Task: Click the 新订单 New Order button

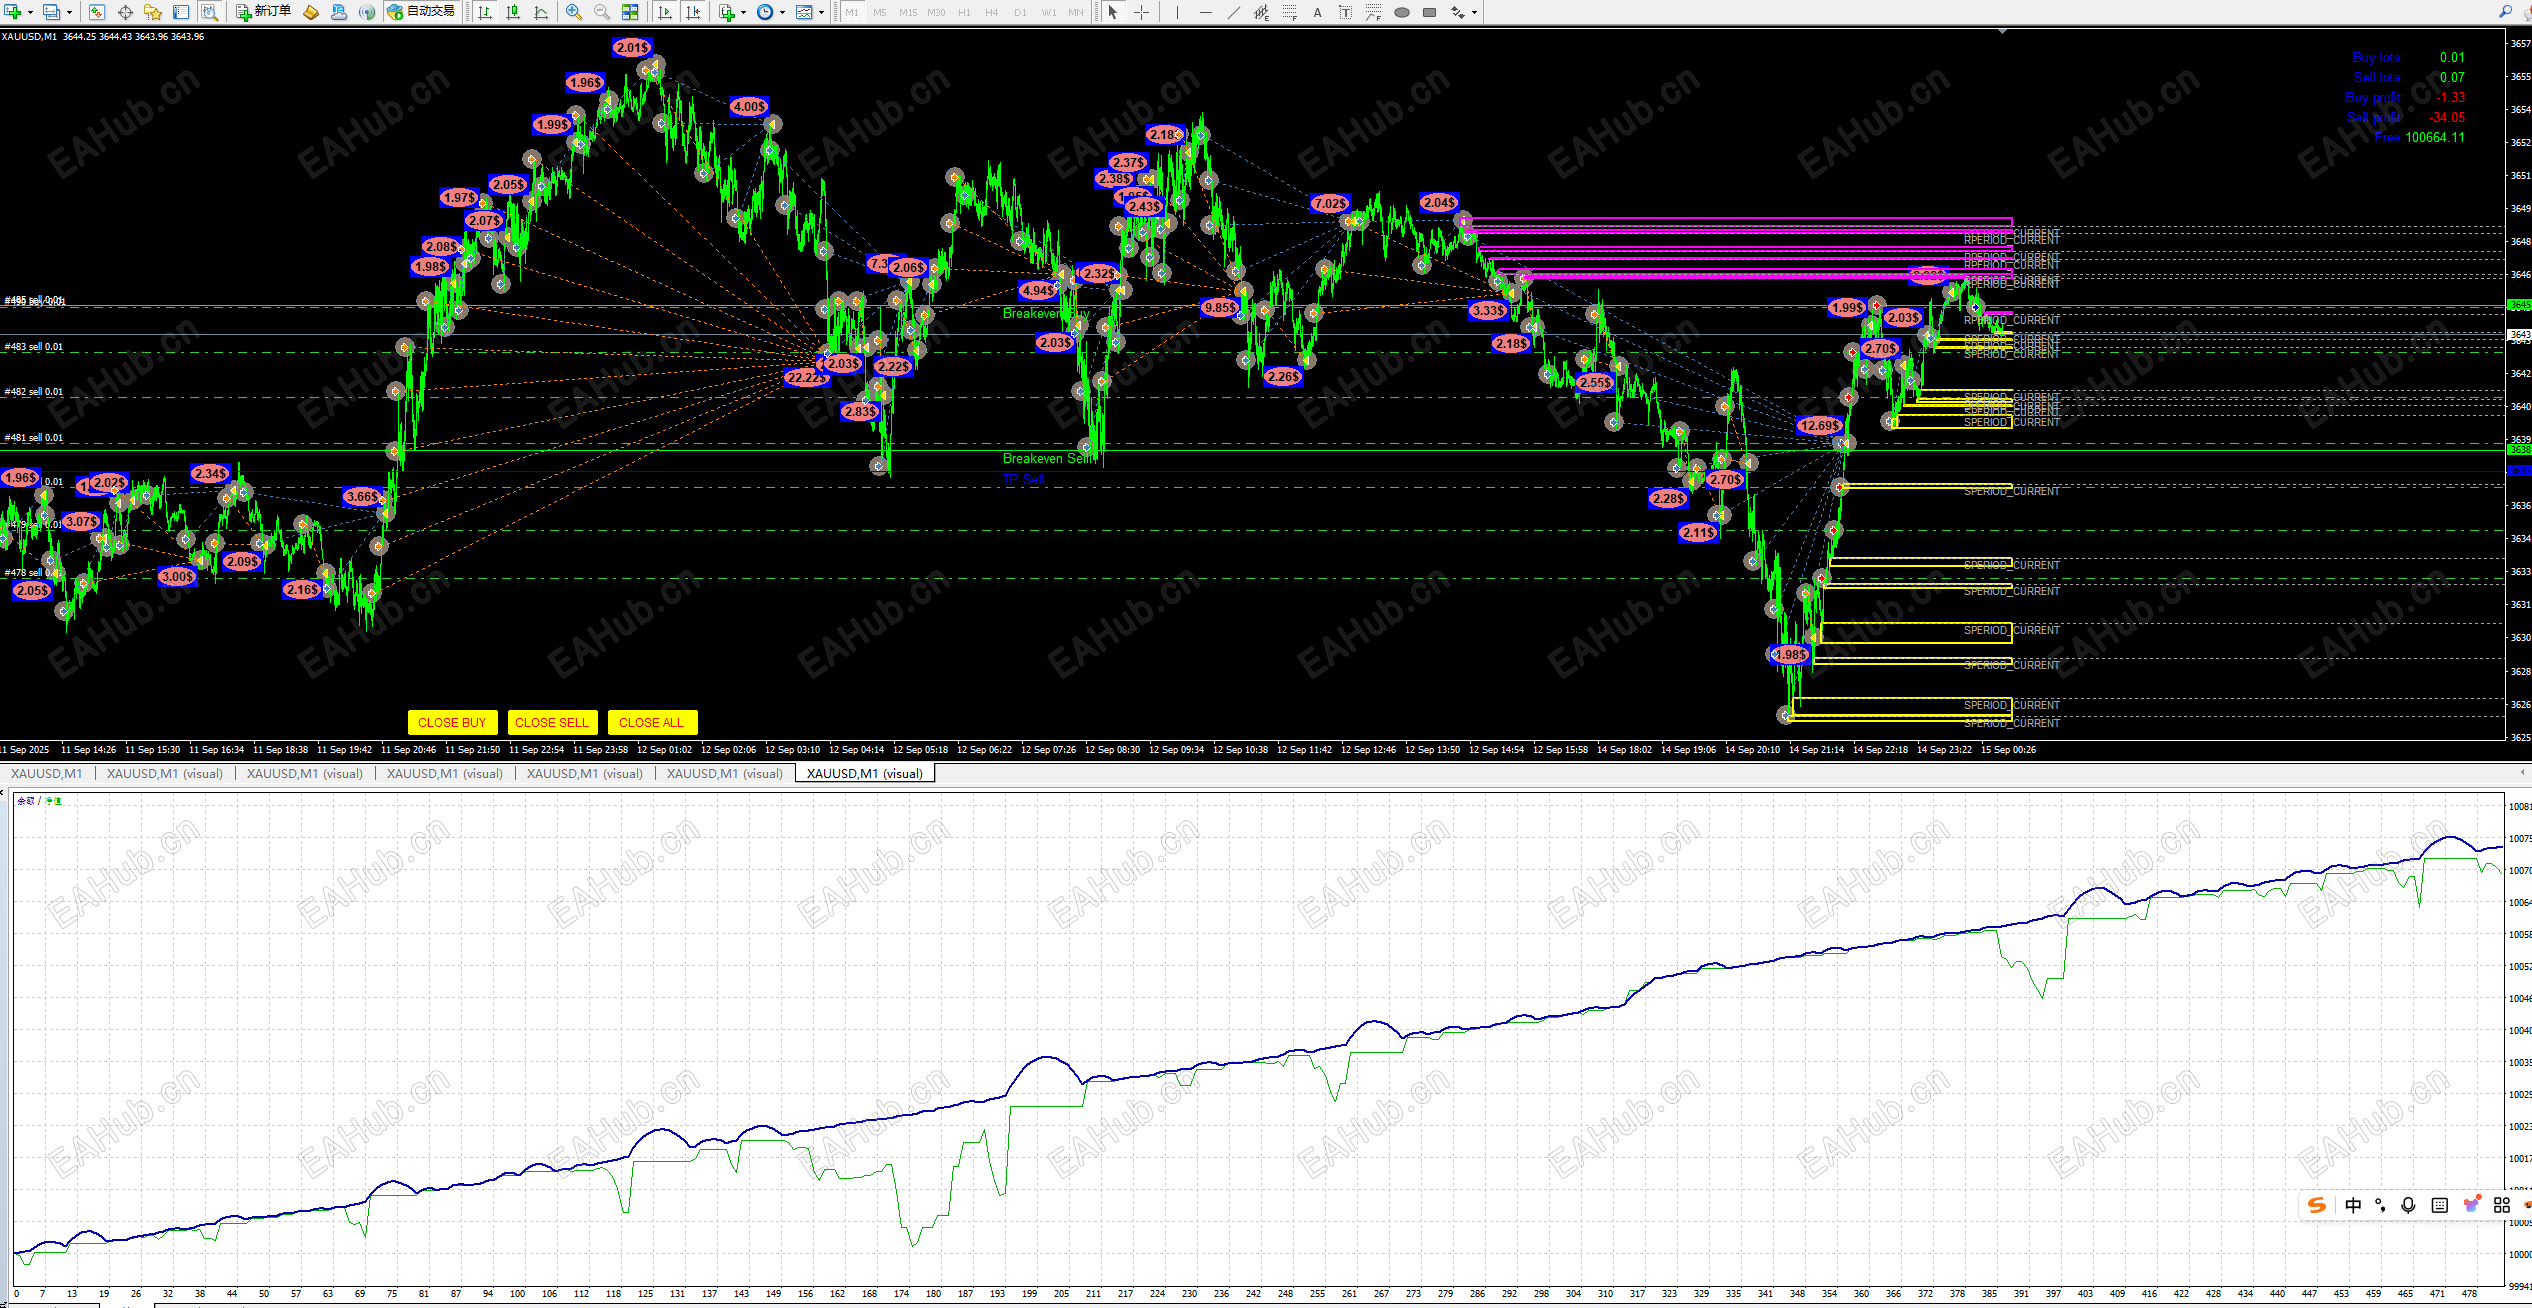Action: click(264, 12)
